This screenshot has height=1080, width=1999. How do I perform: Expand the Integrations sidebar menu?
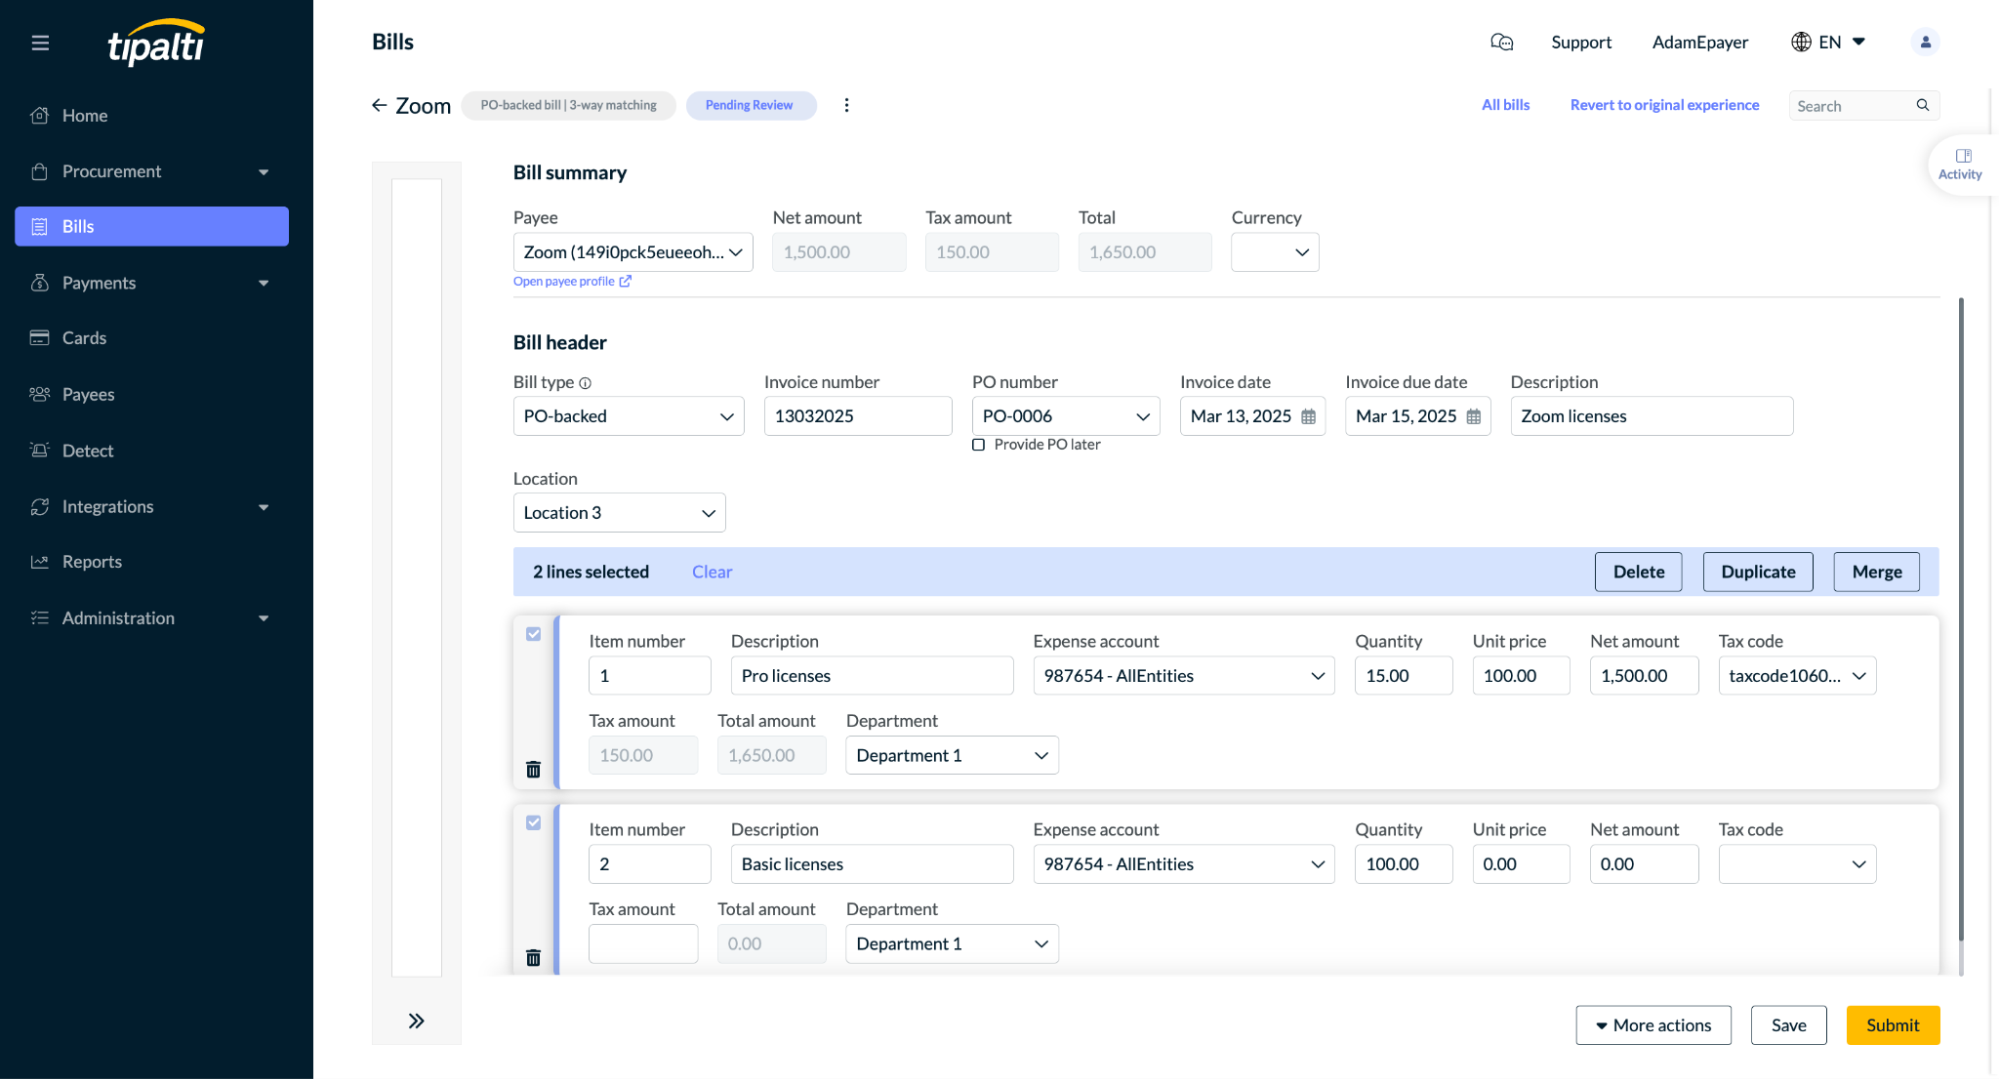pyautogui.click(x=264, y=507)
